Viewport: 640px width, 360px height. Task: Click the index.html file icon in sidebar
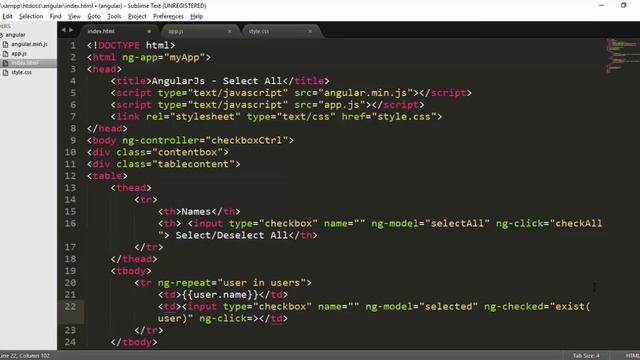pos(6,63)
